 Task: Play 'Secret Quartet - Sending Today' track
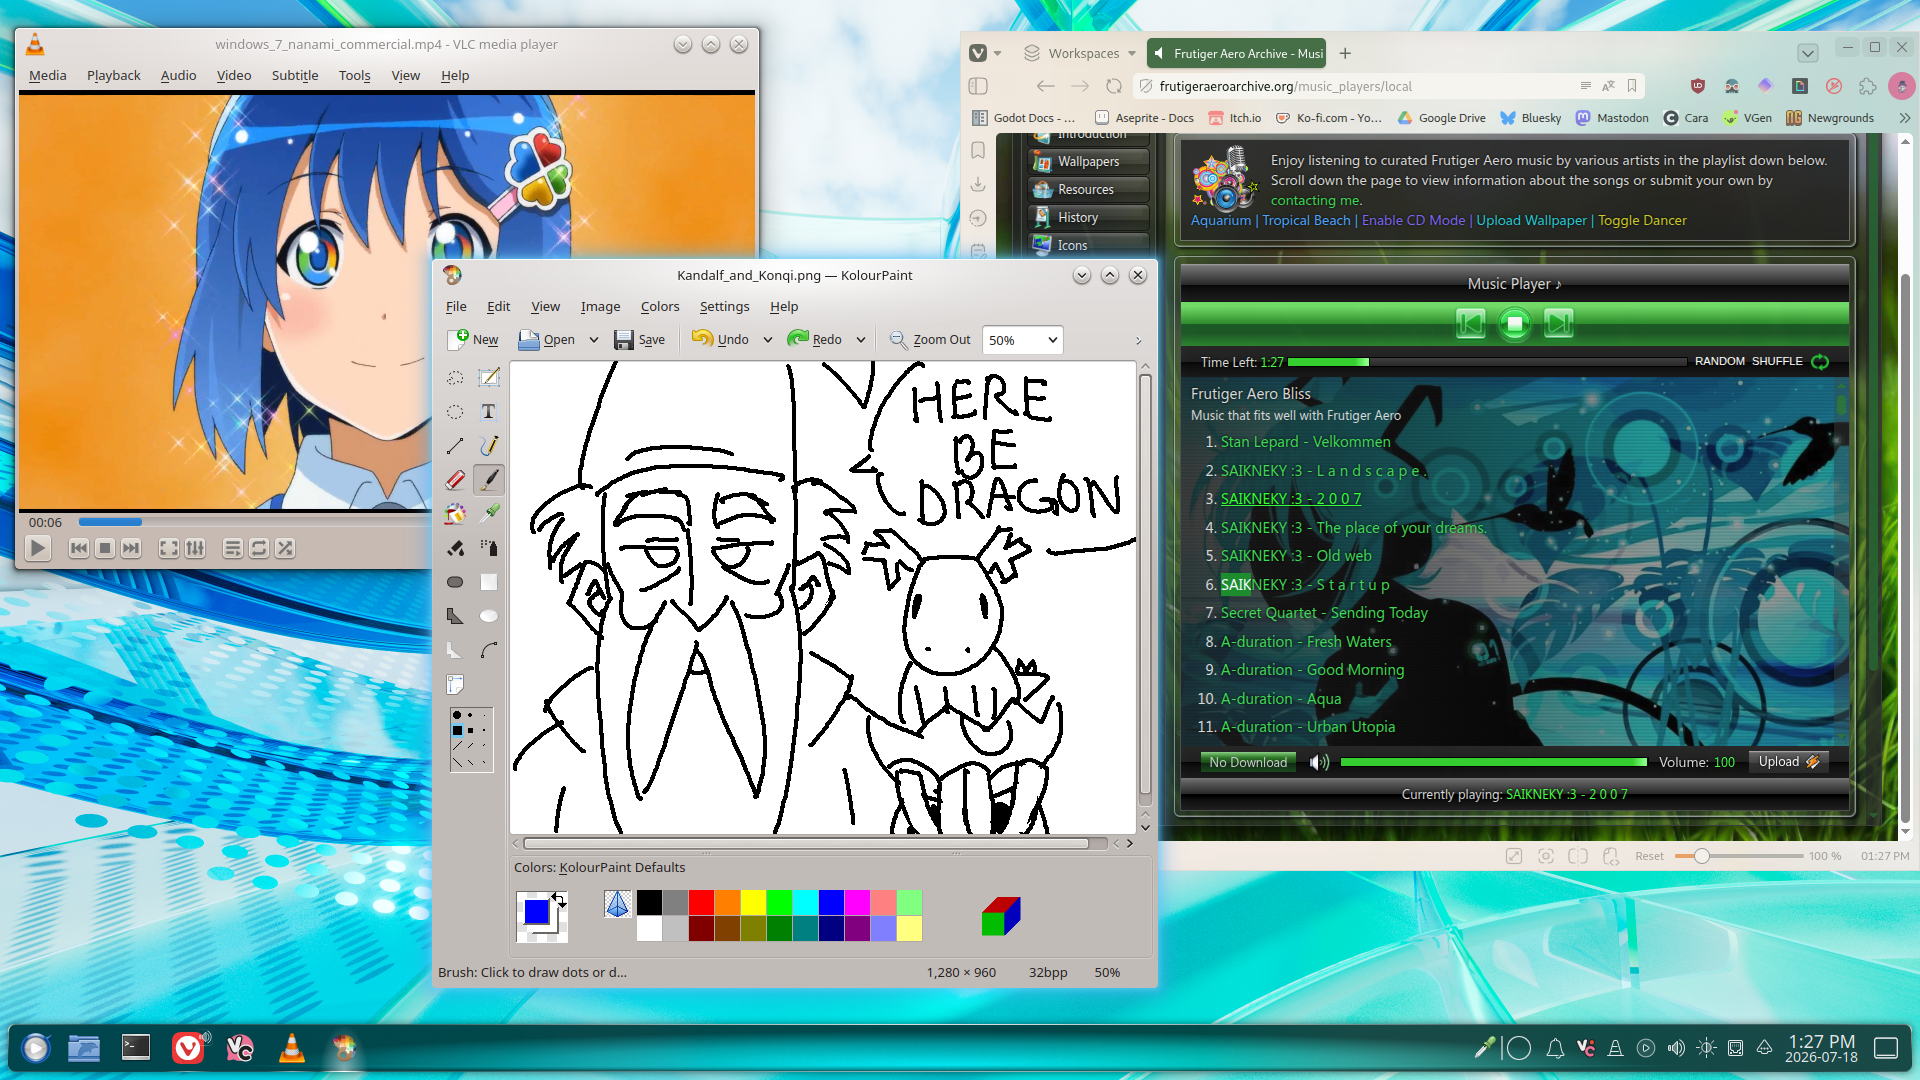point(1324,613)
